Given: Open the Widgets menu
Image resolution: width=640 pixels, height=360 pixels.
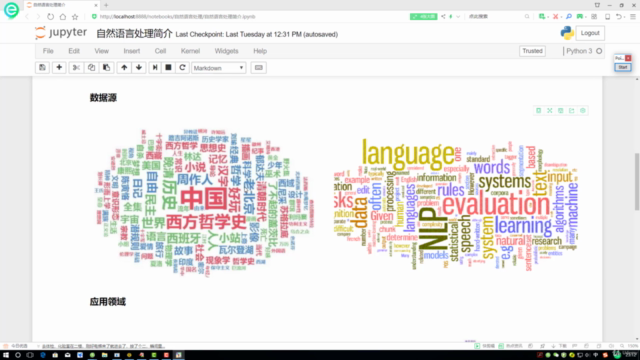Looking at the screenshot, I should (227, 51).
